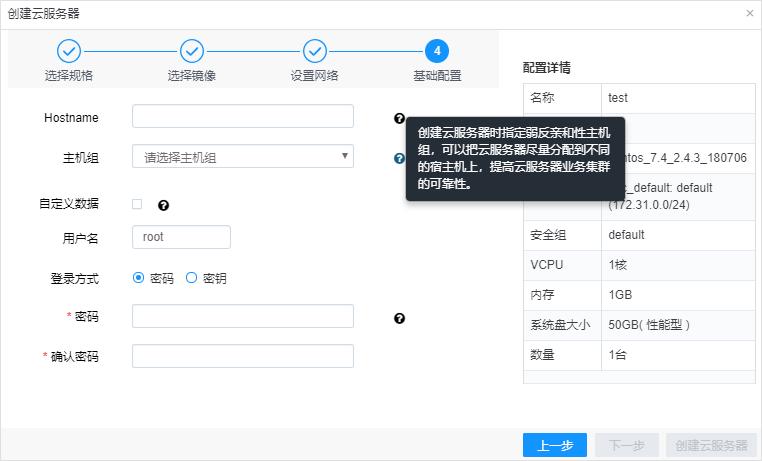Click the Hostname input field
Viewport: 762px width, 461px height.
coord(242,116)
